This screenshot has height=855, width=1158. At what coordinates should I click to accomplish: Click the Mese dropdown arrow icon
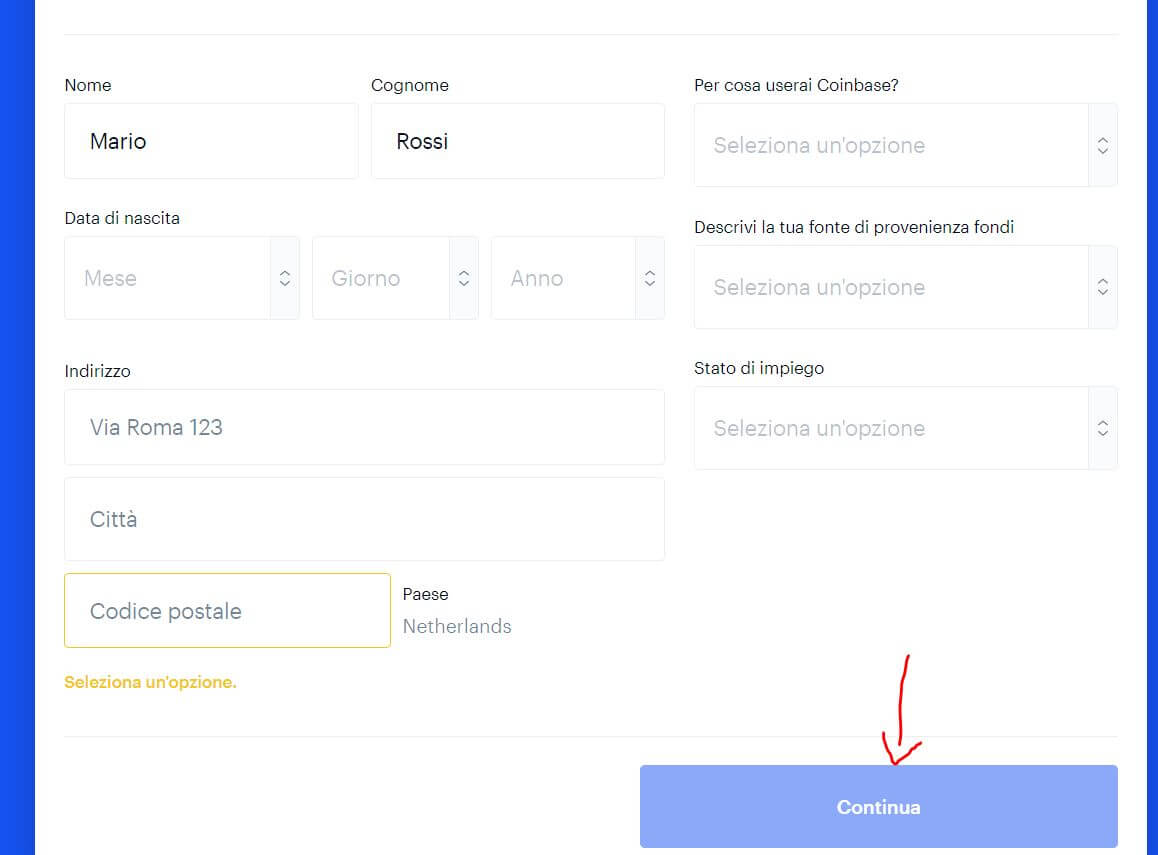coord(284,278)
